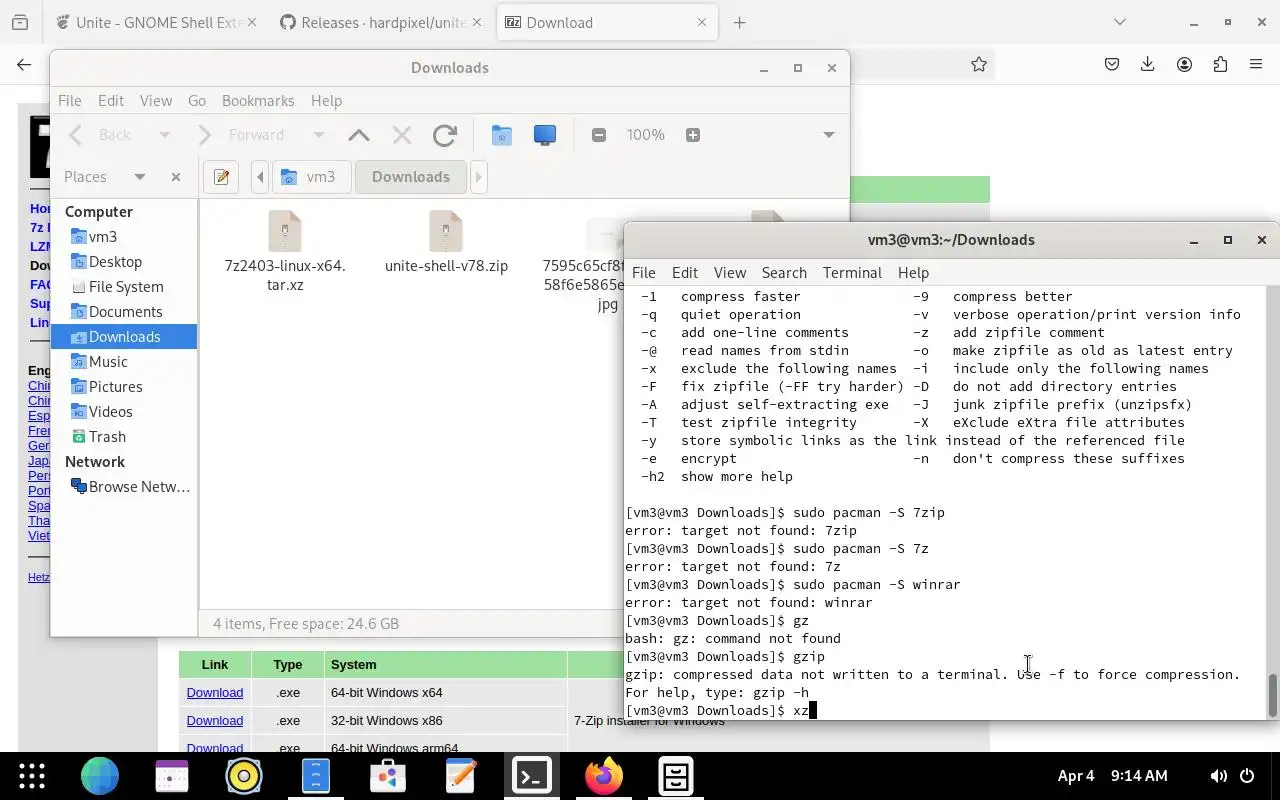Open the calendar app from taskbar

coord(172,776)
